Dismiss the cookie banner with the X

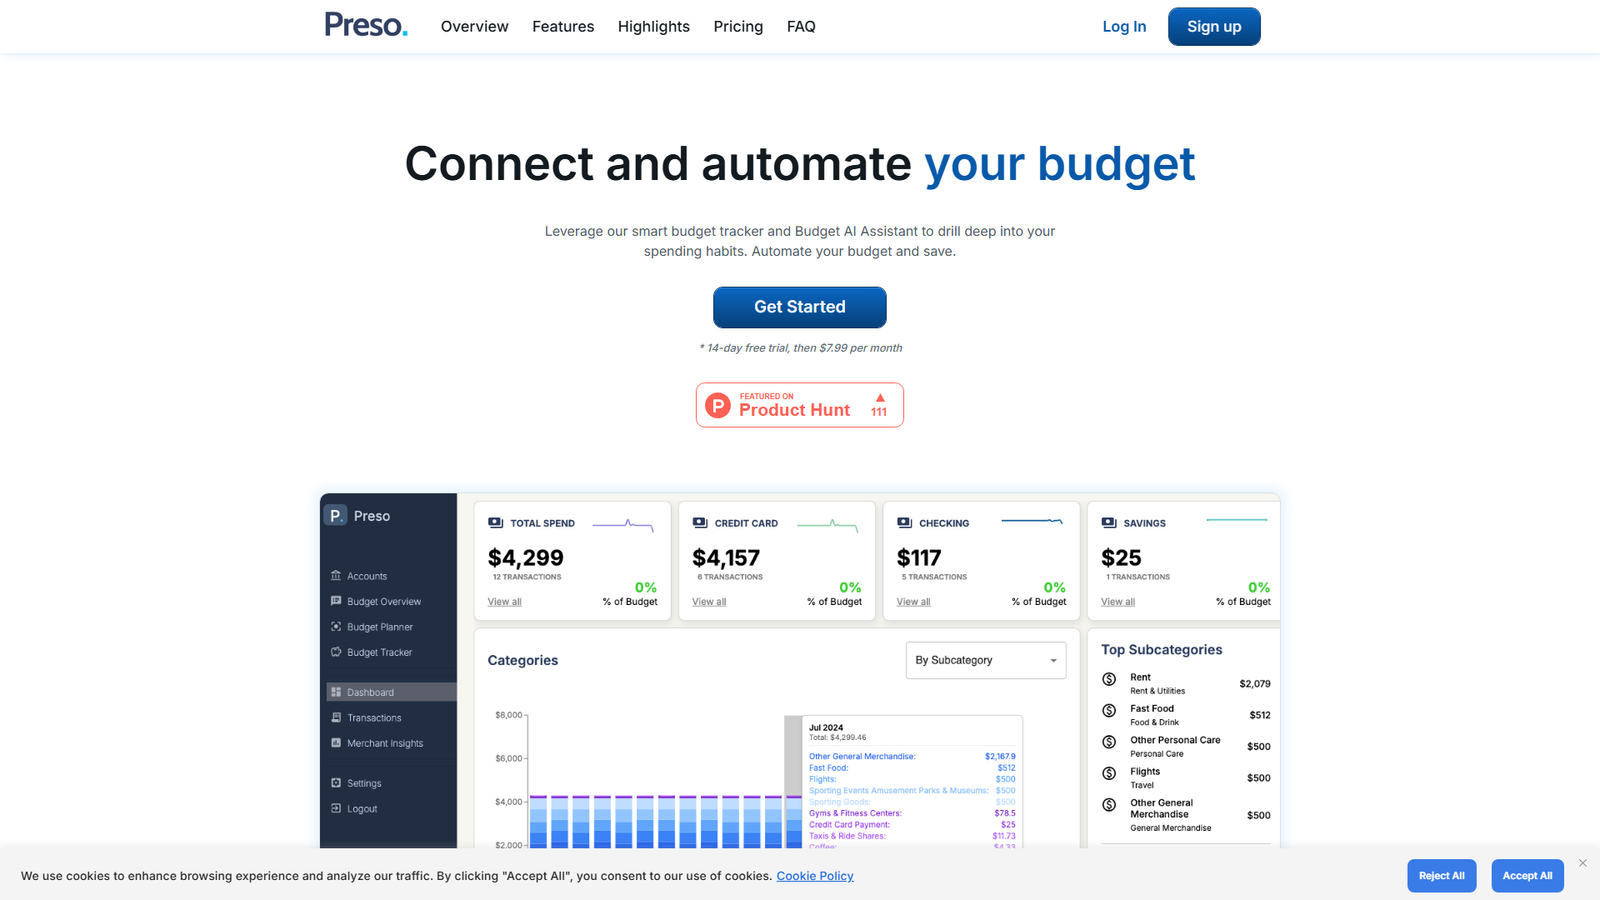click(1581, 861)
